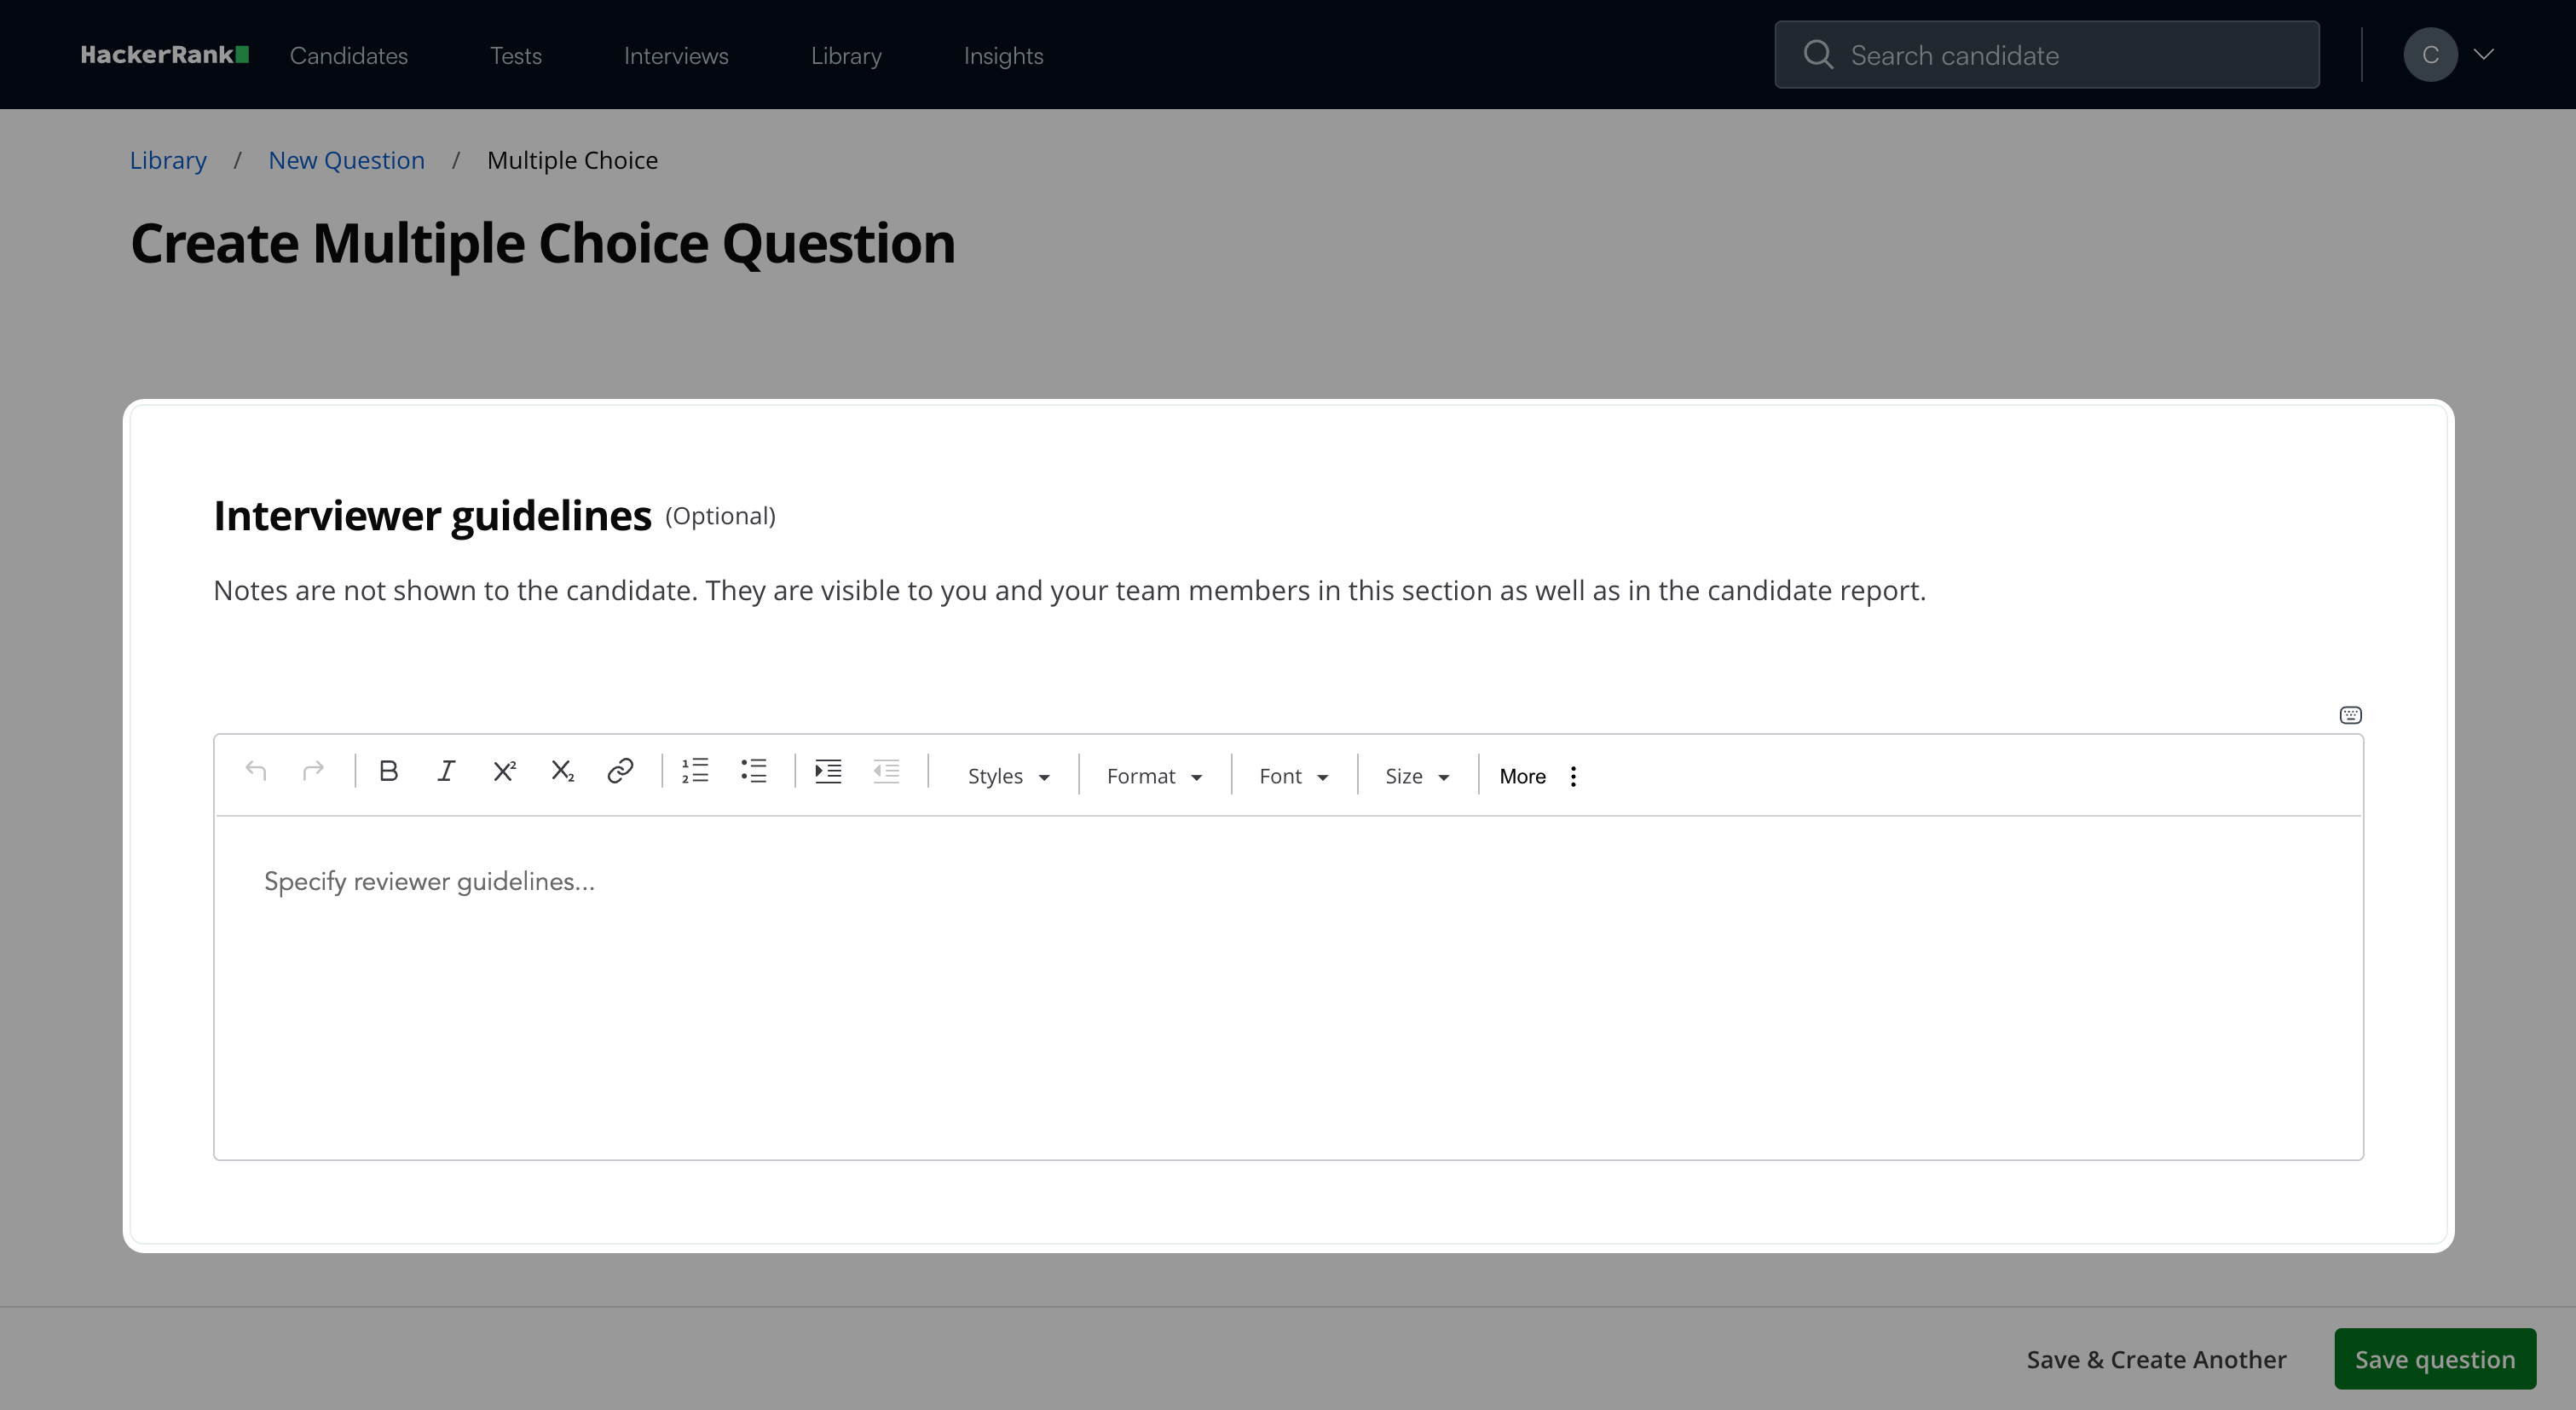2576x1410 pixels.
Task: Apply superscript formatting
Action: pos(504,771)
